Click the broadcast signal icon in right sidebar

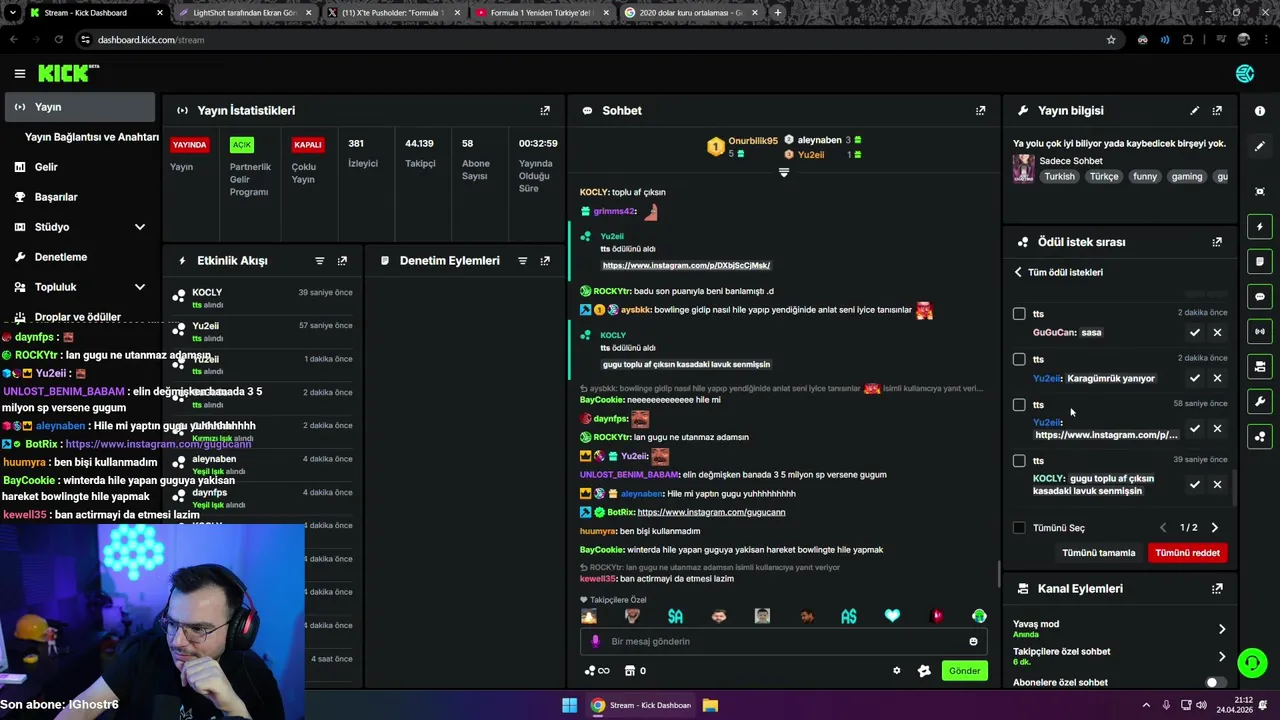(x=1260, y=331)
